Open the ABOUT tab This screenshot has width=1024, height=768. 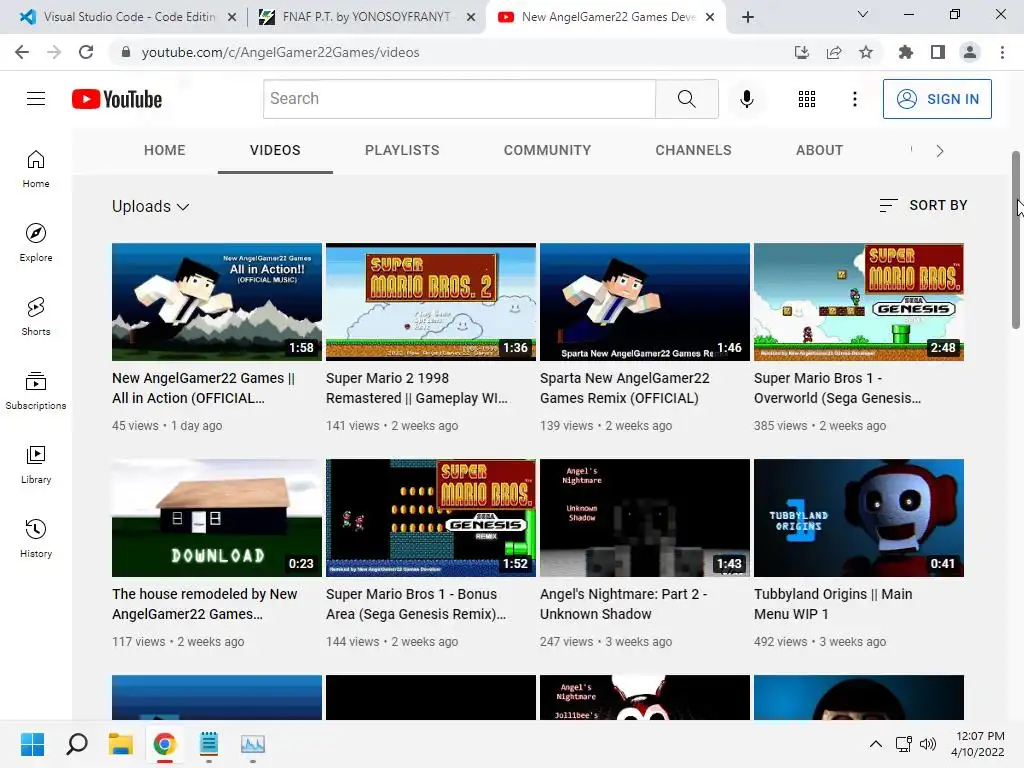[x=819, y=150]
